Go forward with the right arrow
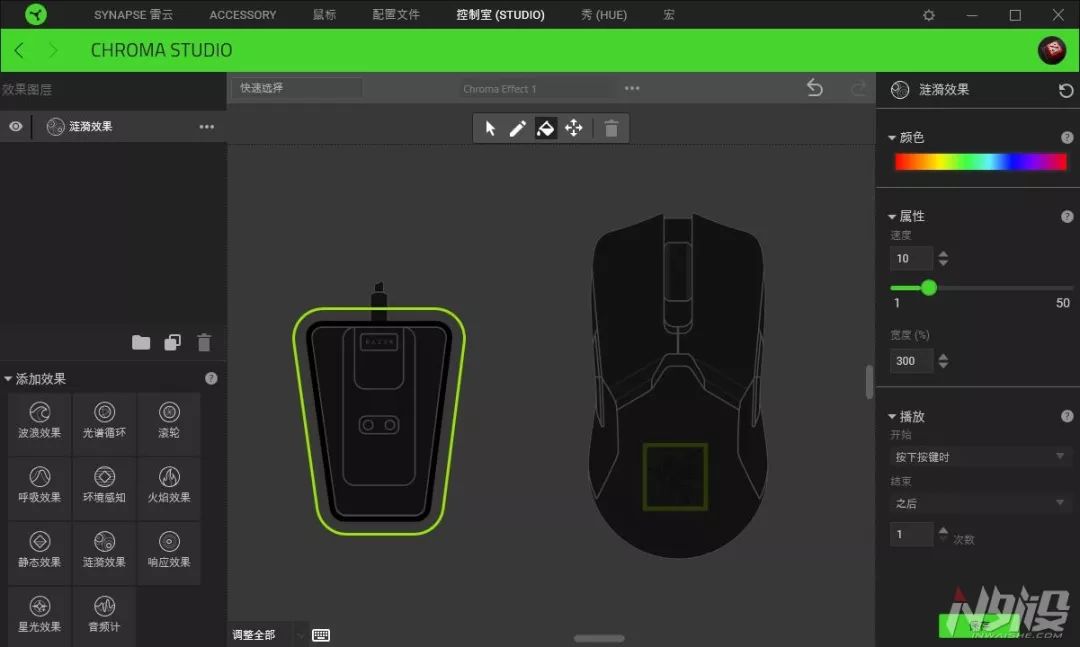 pos(54,50)
